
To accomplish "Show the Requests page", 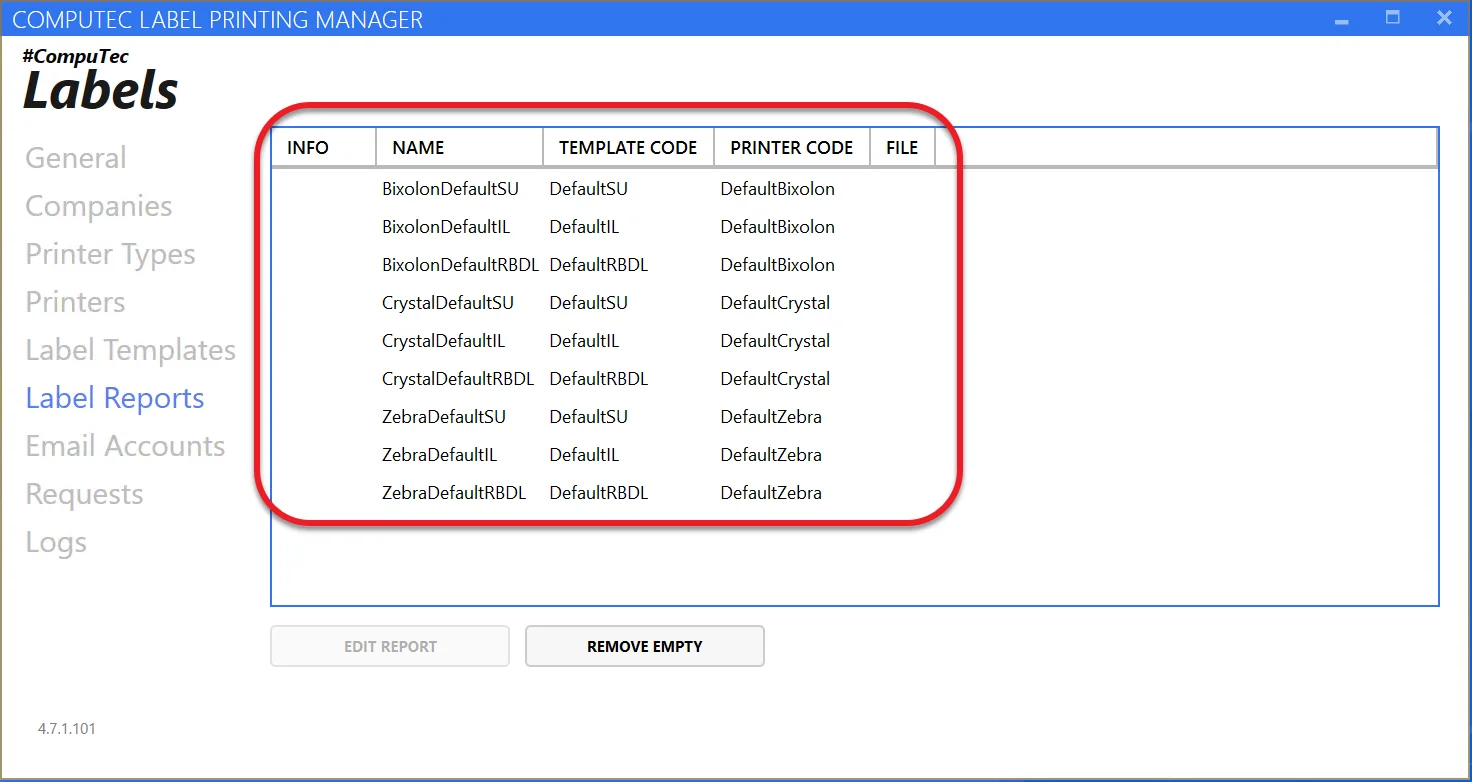I will pyautogui.click(x=84, y=494).
